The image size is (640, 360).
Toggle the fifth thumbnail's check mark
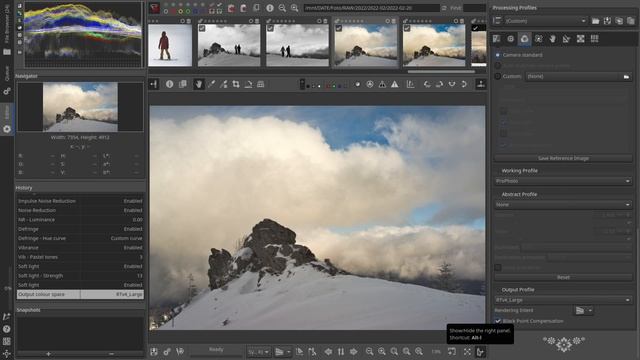point(407,28)
